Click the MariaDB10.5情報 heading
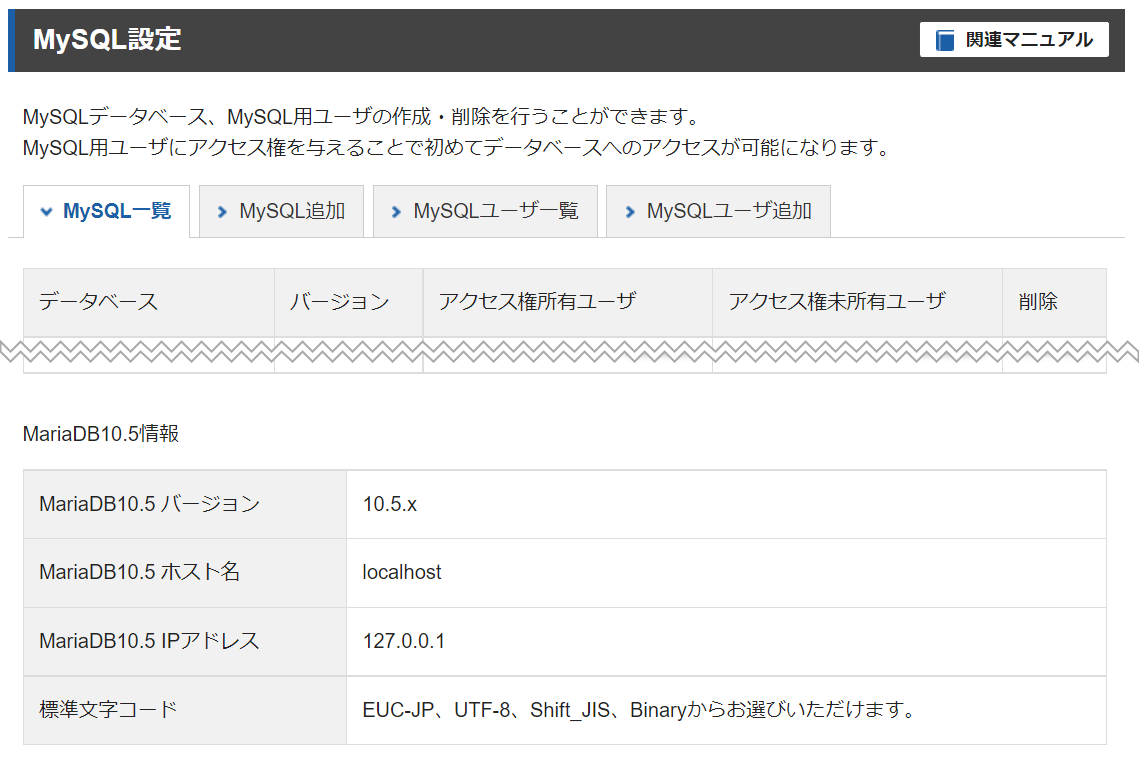Viewport: 1139px width, 766px height. 101,433
